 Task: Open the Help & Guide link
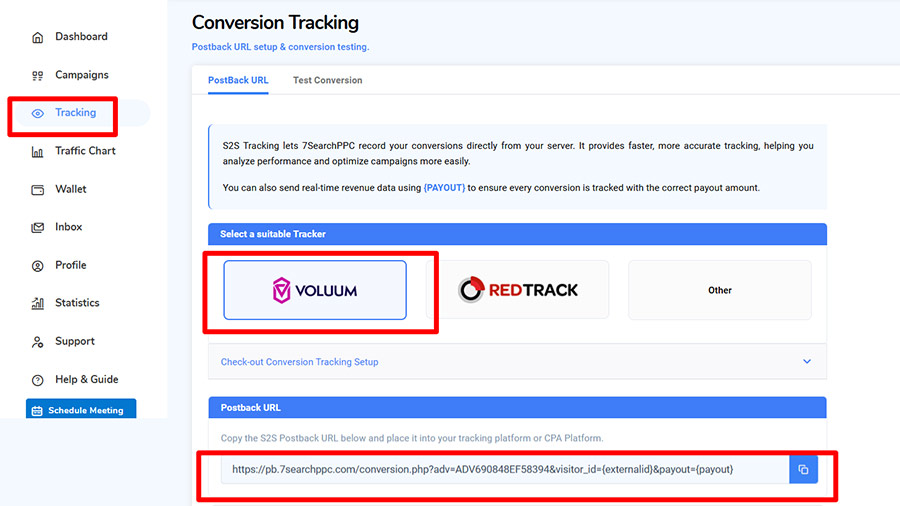coord(86,379)
